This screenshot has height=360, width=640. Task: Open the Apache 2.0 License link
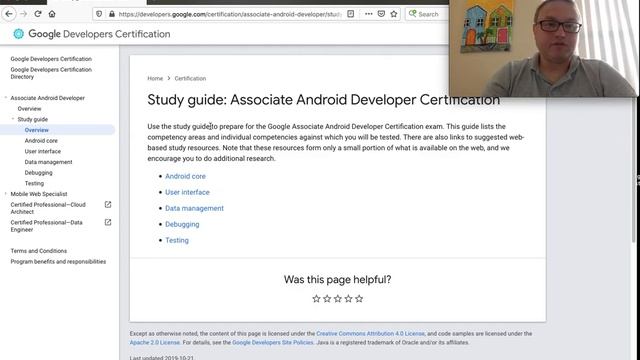(x=155, y=342)
